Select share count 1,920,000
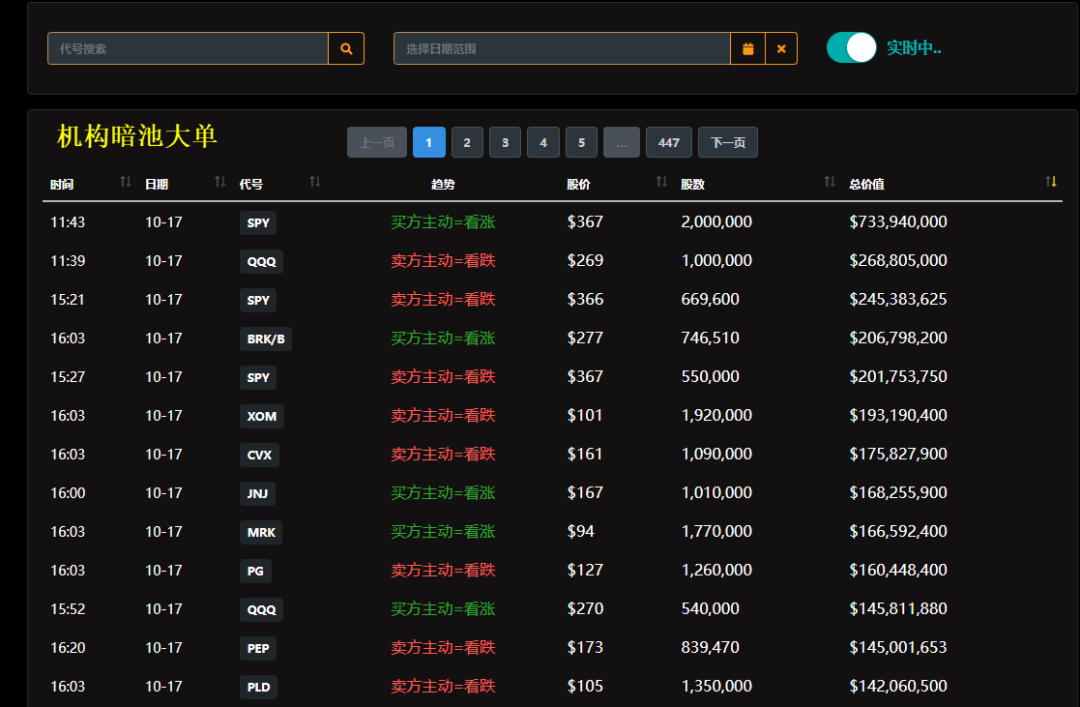This screenshot has width=1080, height=707. [716, 415]
